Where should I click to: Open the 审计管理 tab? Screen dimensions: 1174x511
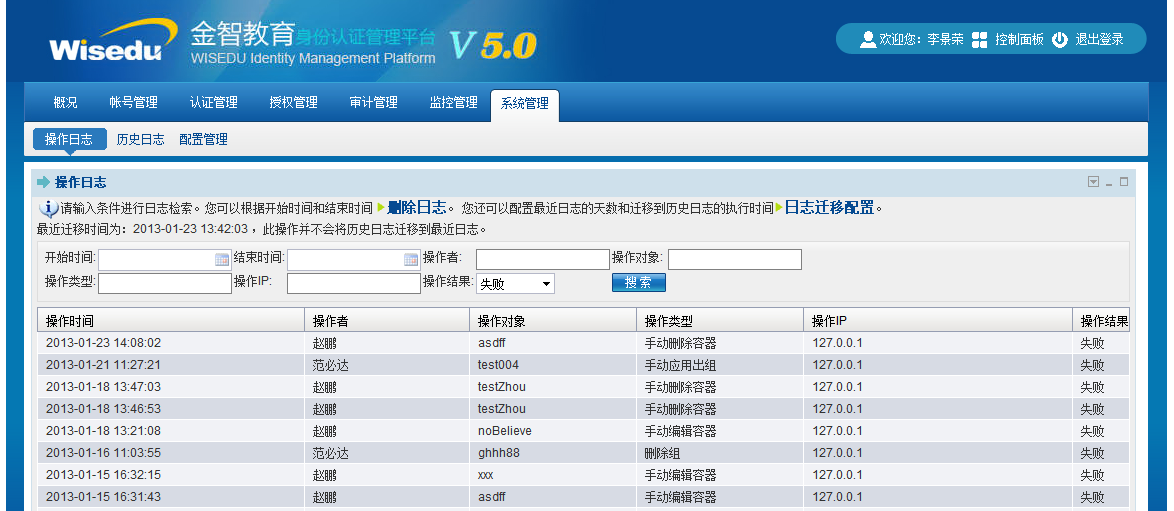click(x=373, y=102)
